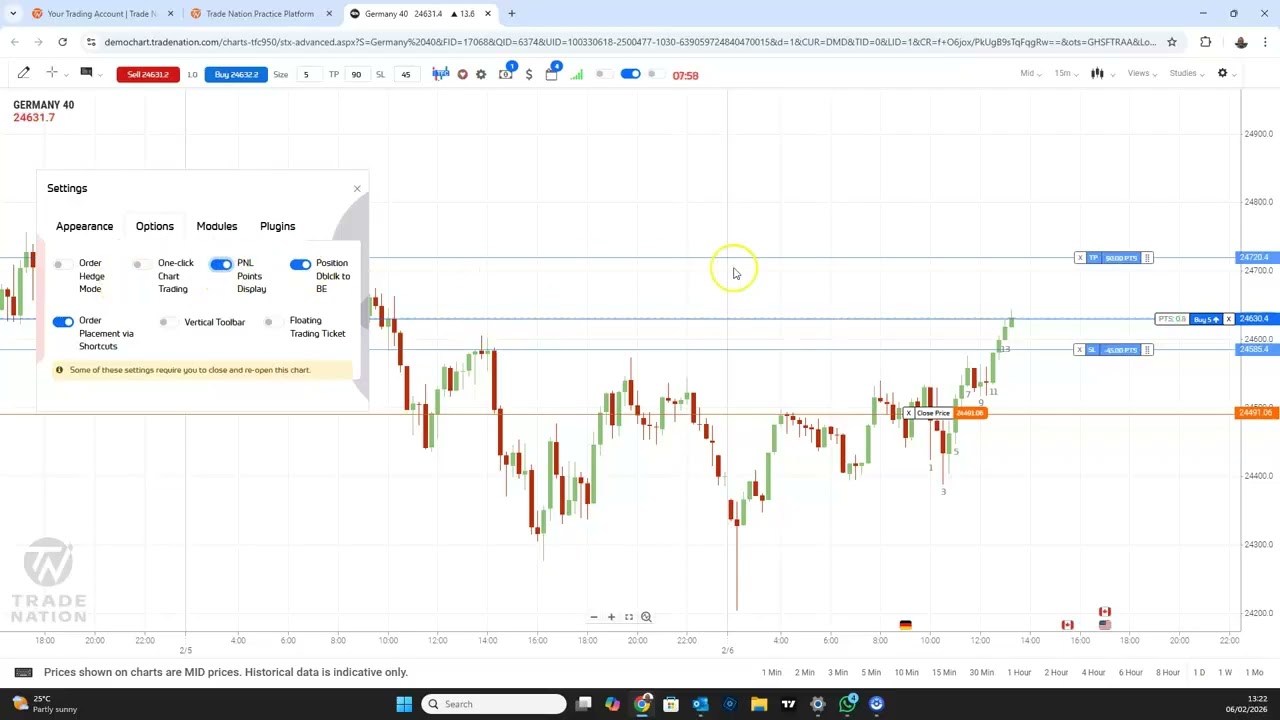Click the US flag event marker
1280x720 pixels.
pos(1104,625)
